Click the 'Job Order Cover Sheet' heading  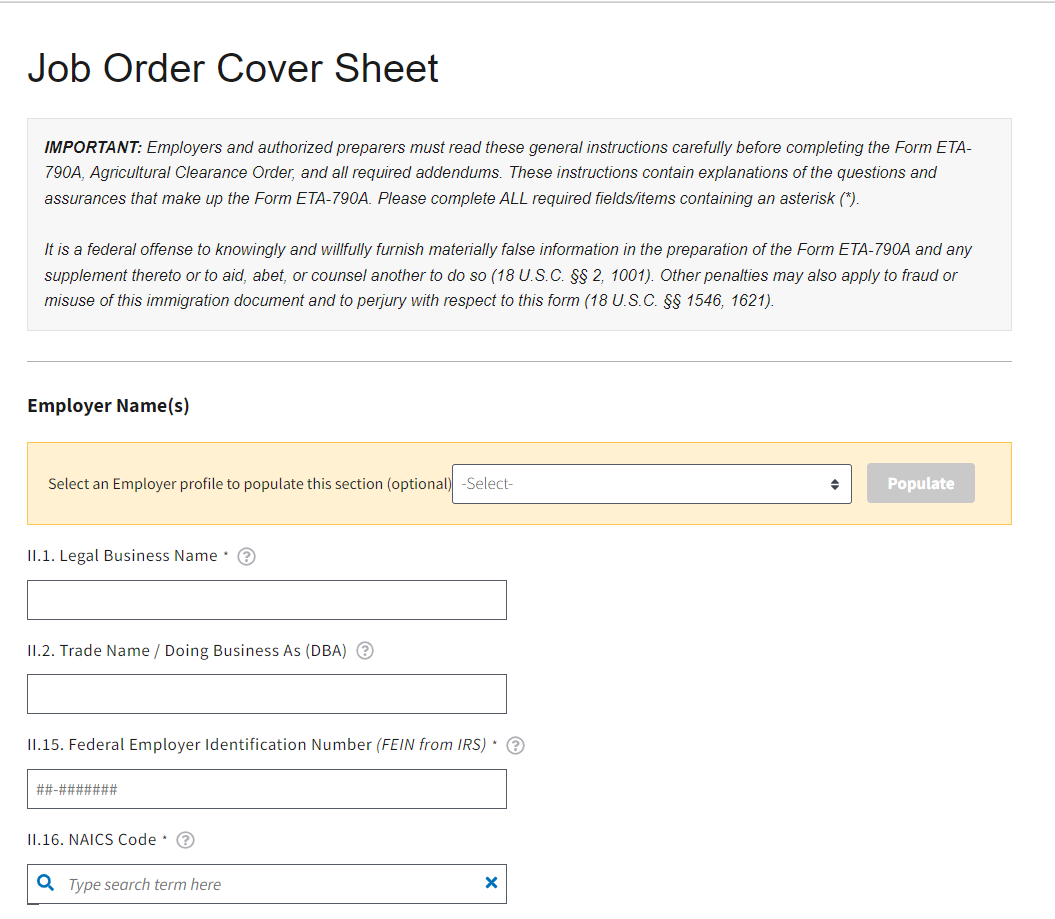pyautogui.click(x=233, y=69)
